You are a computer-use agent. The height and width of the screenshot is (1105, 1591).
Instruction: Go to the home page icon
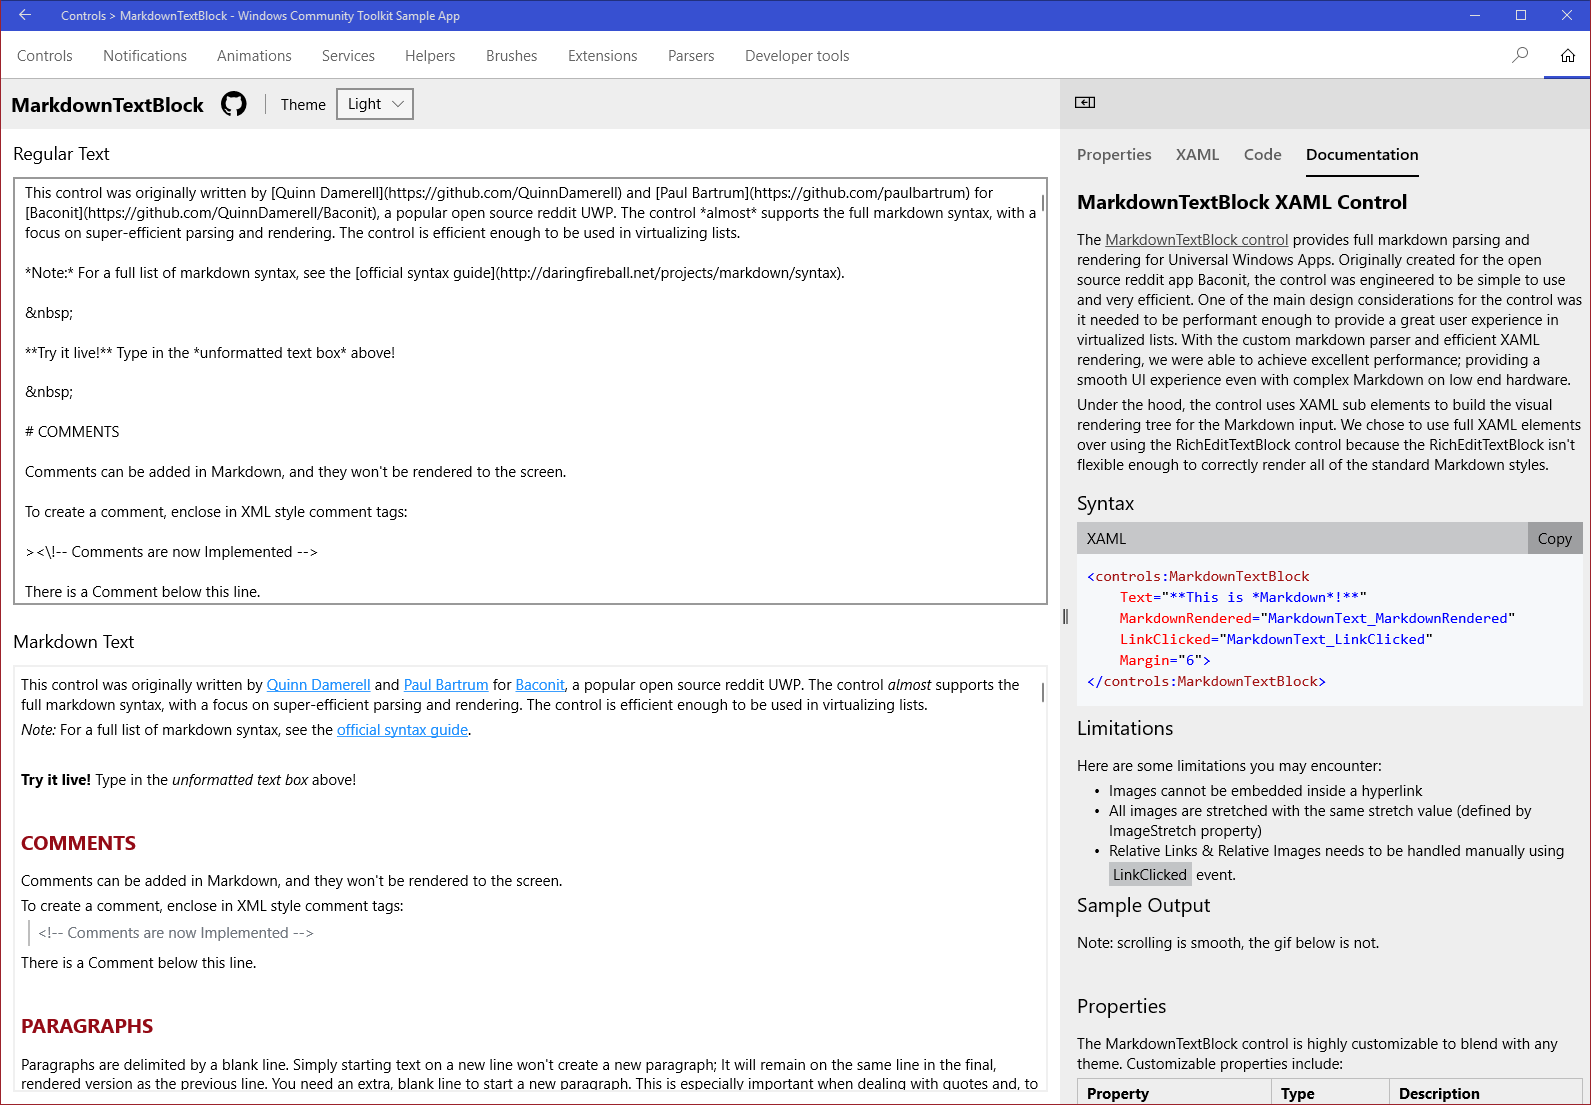(1568, 55)
